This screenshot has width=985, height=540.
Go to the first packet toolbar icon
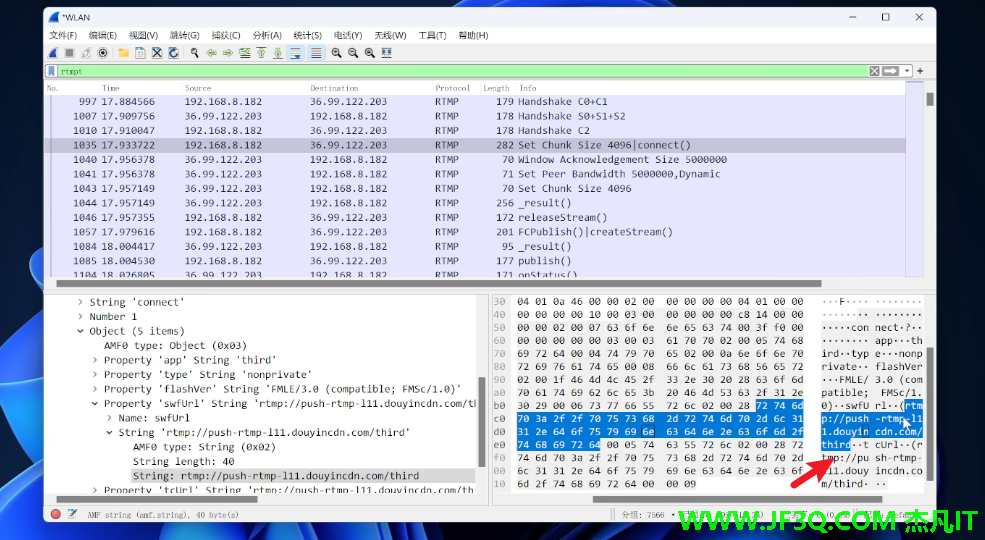click(261, 52)
